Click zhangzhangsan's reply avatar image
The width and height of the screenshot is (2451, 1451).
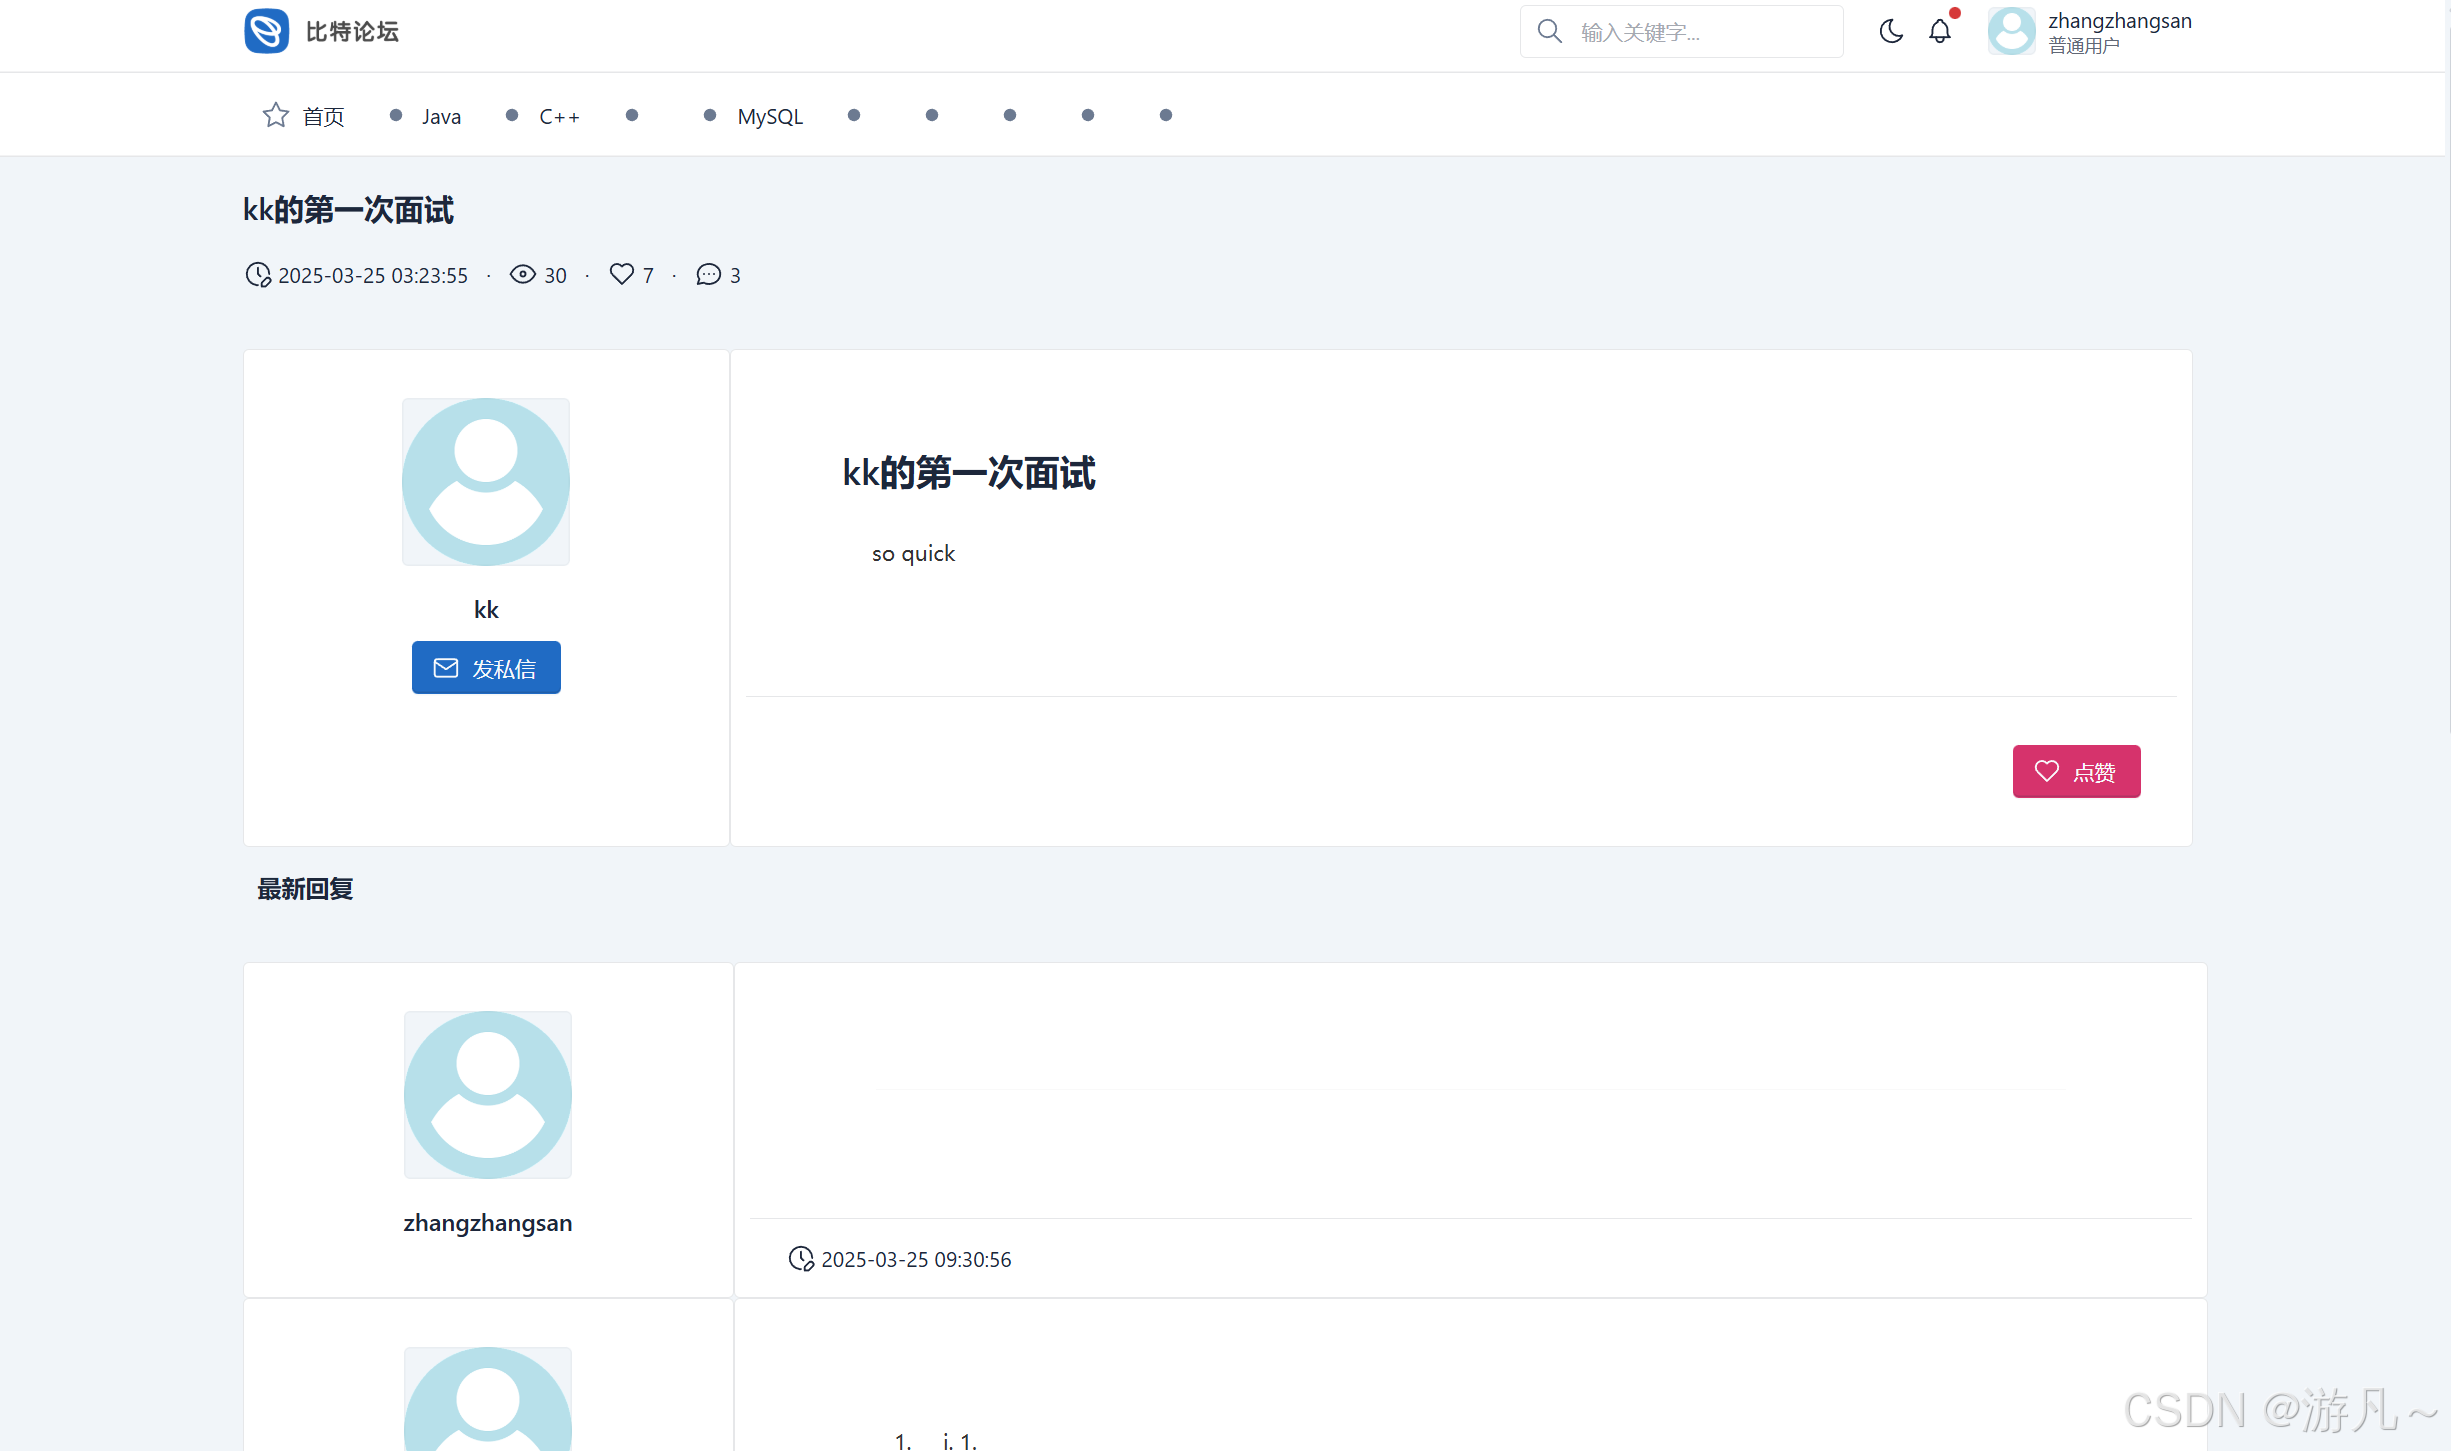coord(488,1095)
